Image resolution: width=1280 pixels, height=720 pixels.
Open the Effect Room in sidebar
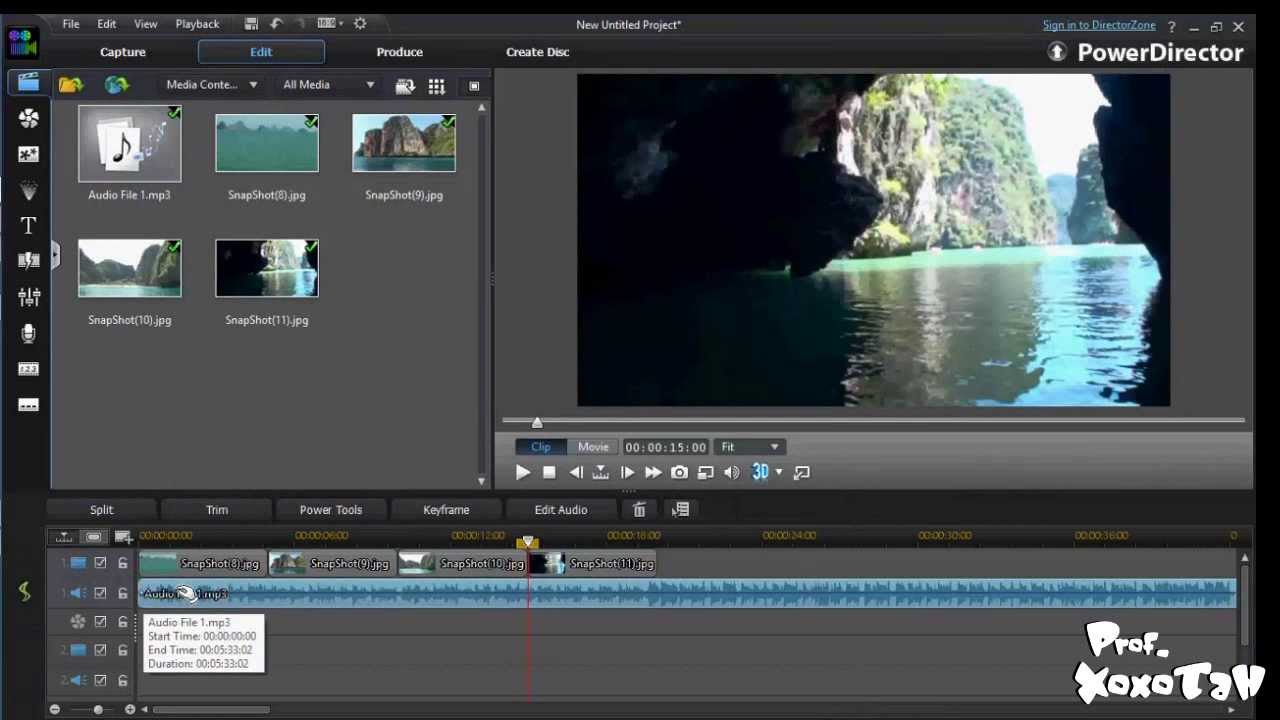tap(29, 118)
